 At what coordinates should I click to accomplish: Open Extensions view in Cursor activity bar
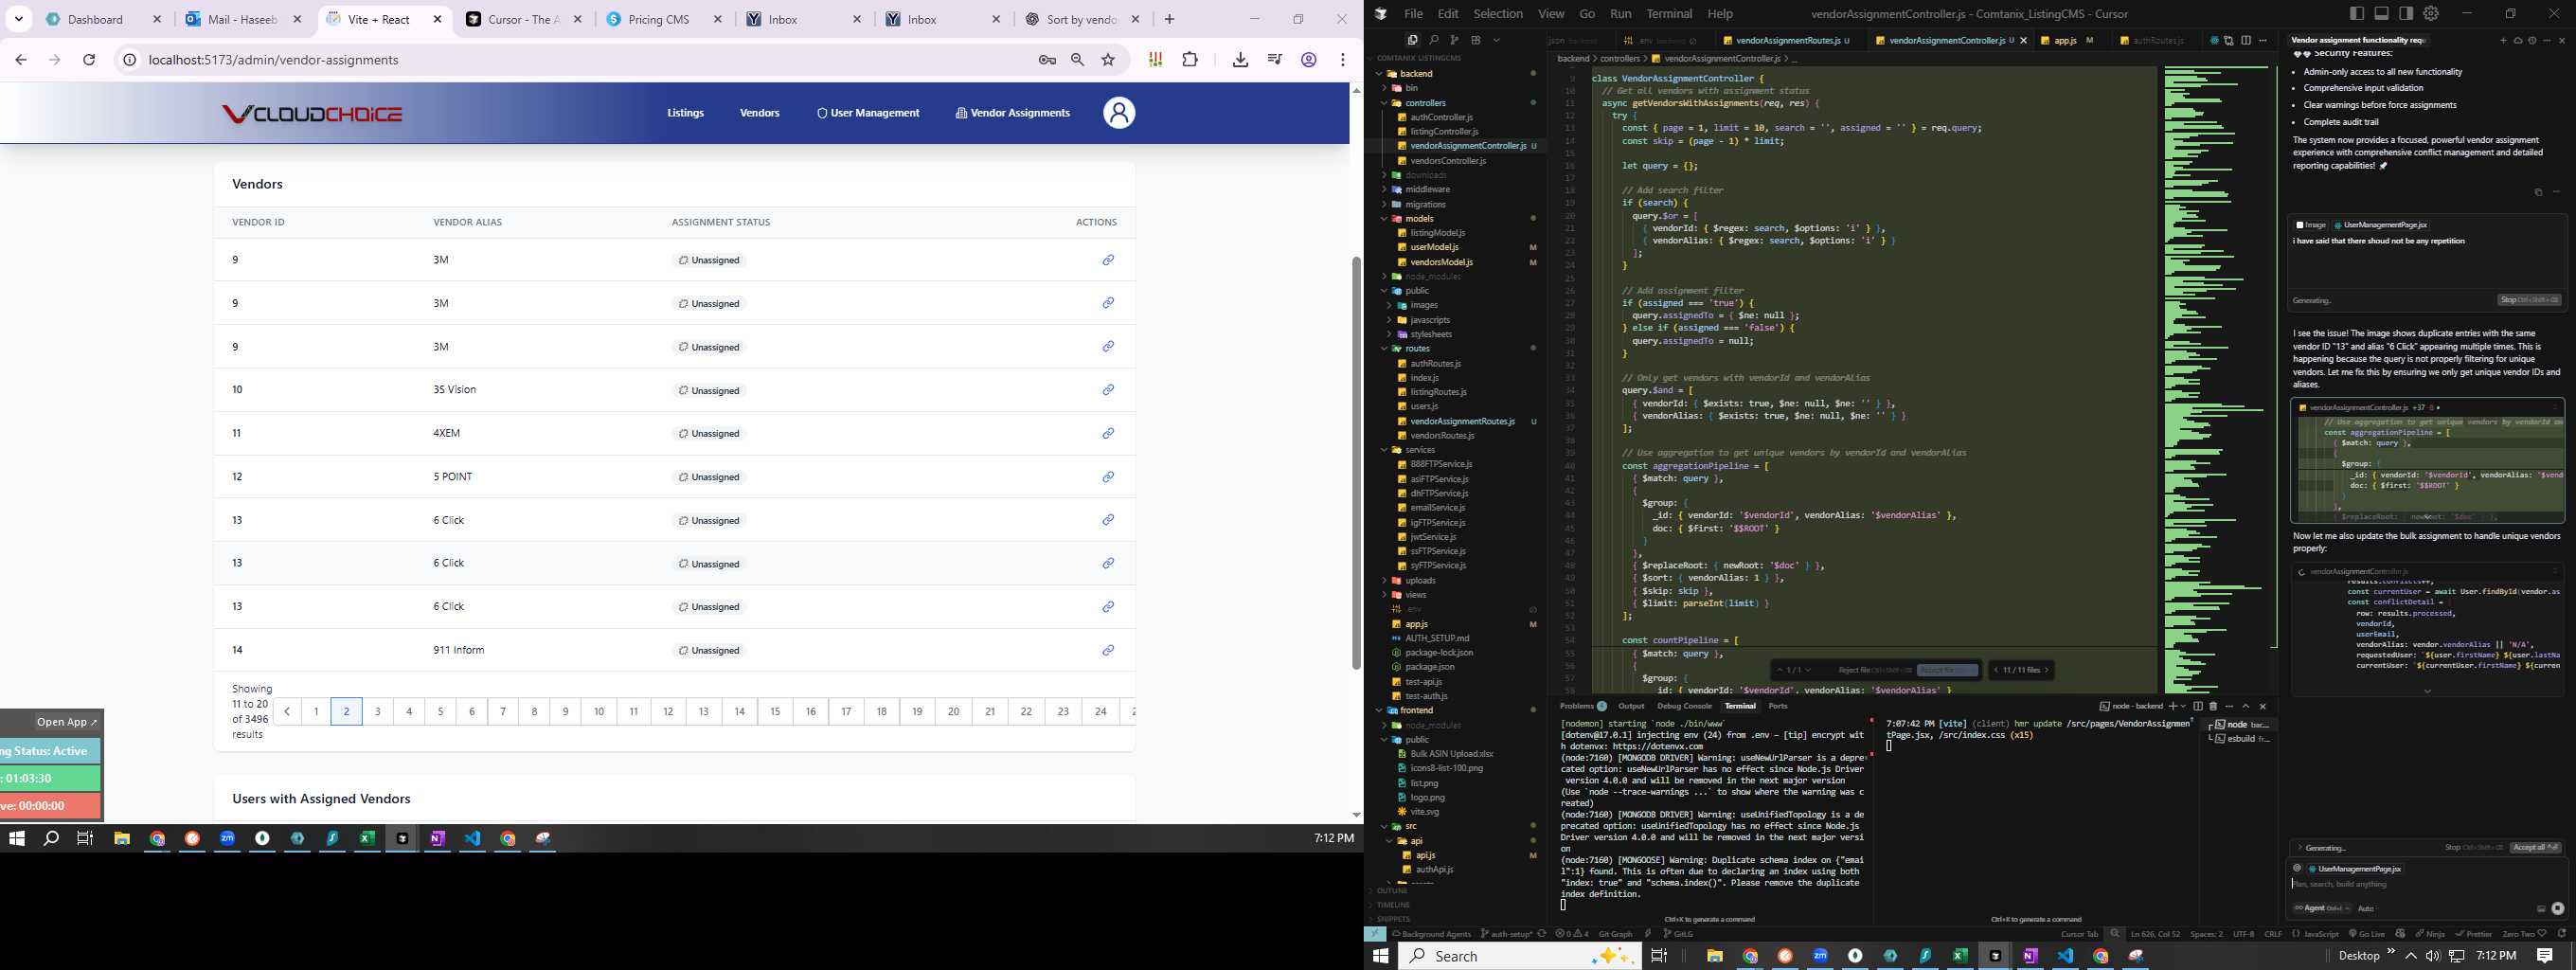click(x=1475, y=40)
